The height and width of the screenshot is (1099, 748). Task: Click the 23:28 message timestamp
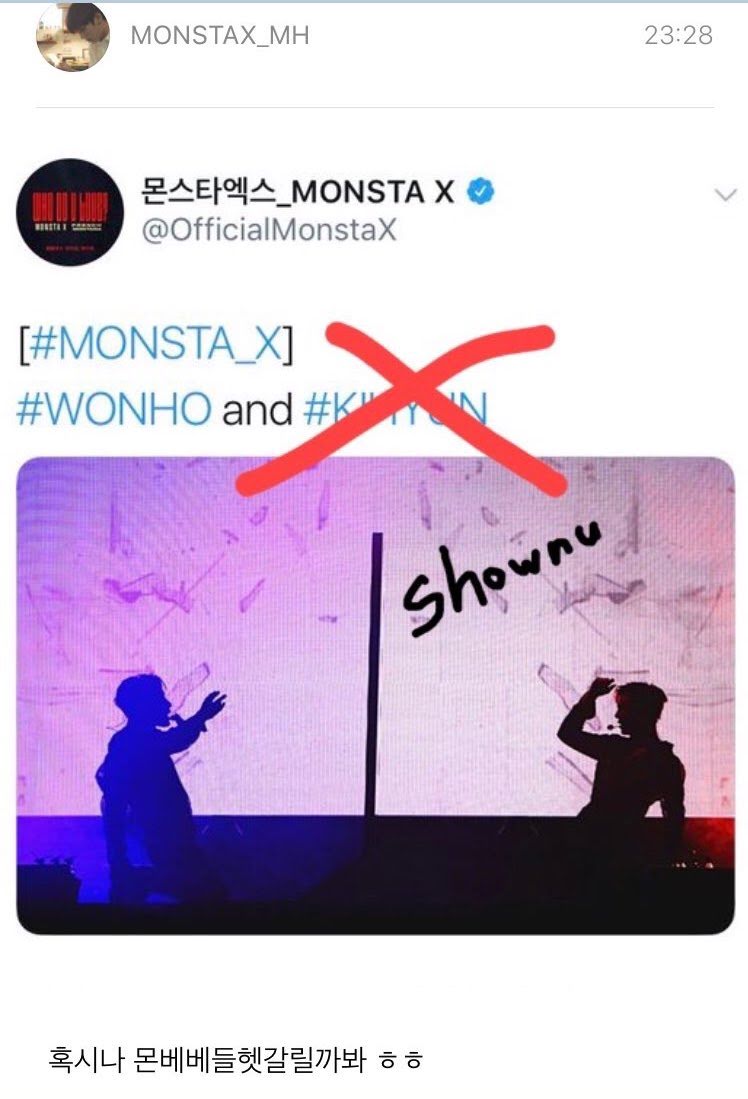coord(678,35)
